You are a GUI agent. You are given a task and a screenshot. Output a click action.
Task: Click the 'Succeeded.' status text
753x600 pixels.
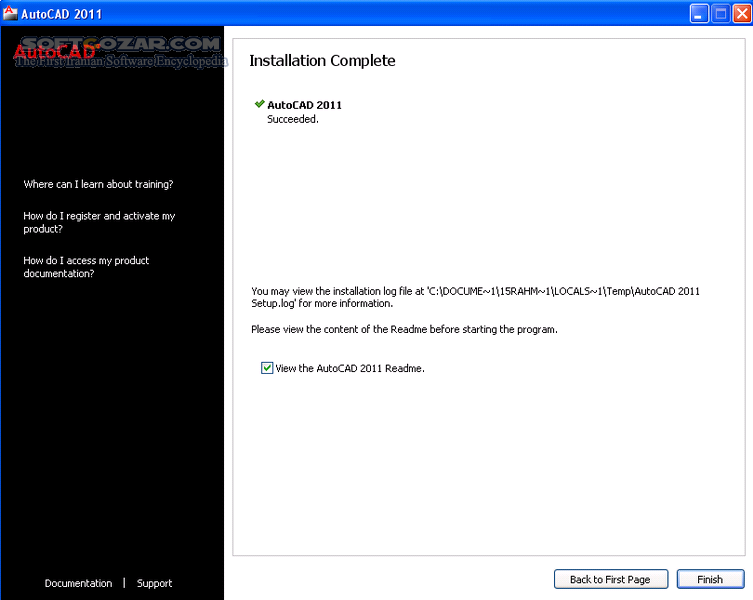click(293, 119)
